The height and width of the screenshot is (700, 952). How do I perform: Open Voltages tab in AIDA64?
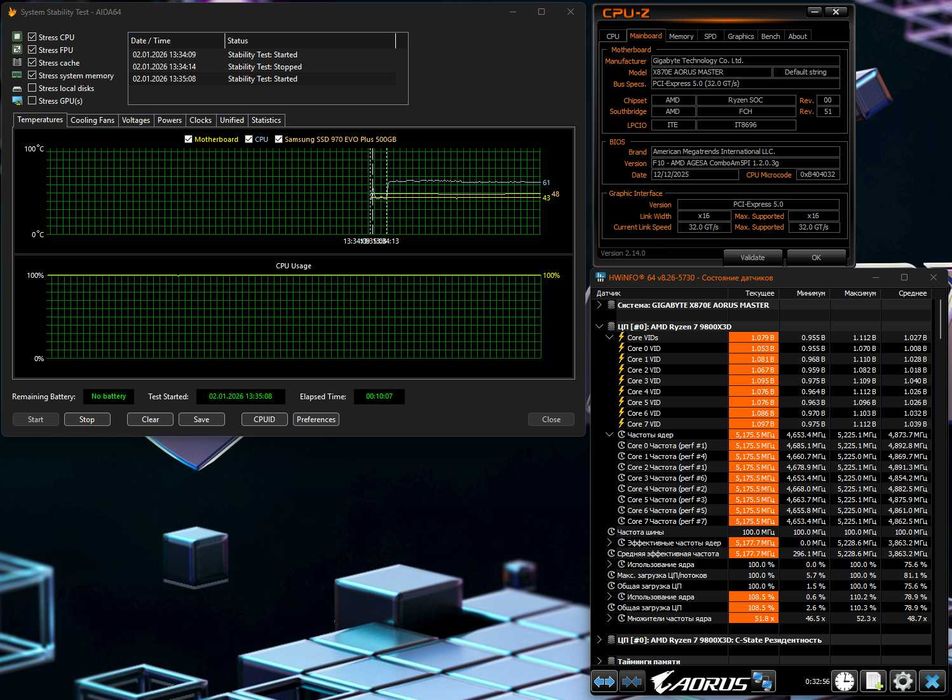(x=136, y=120)
